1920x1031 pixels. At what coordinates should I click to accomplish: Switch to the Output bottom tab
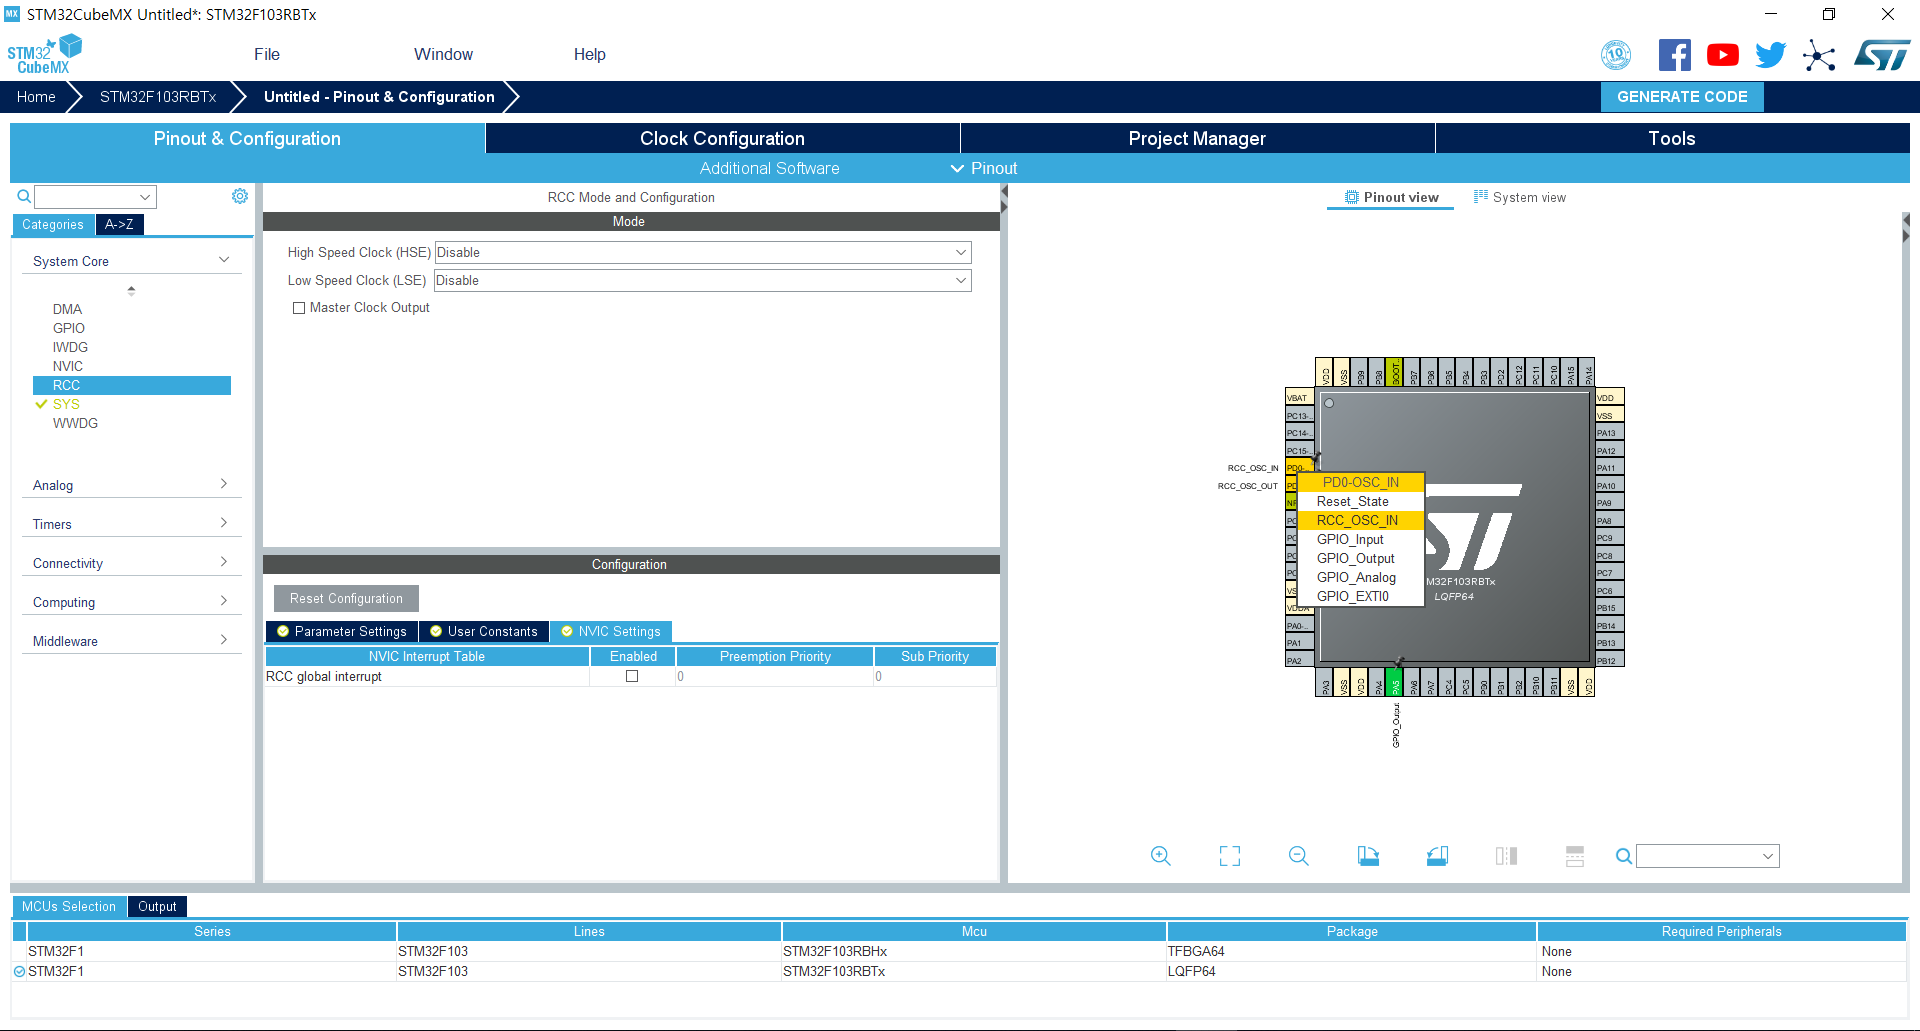(x=157, y=906)
